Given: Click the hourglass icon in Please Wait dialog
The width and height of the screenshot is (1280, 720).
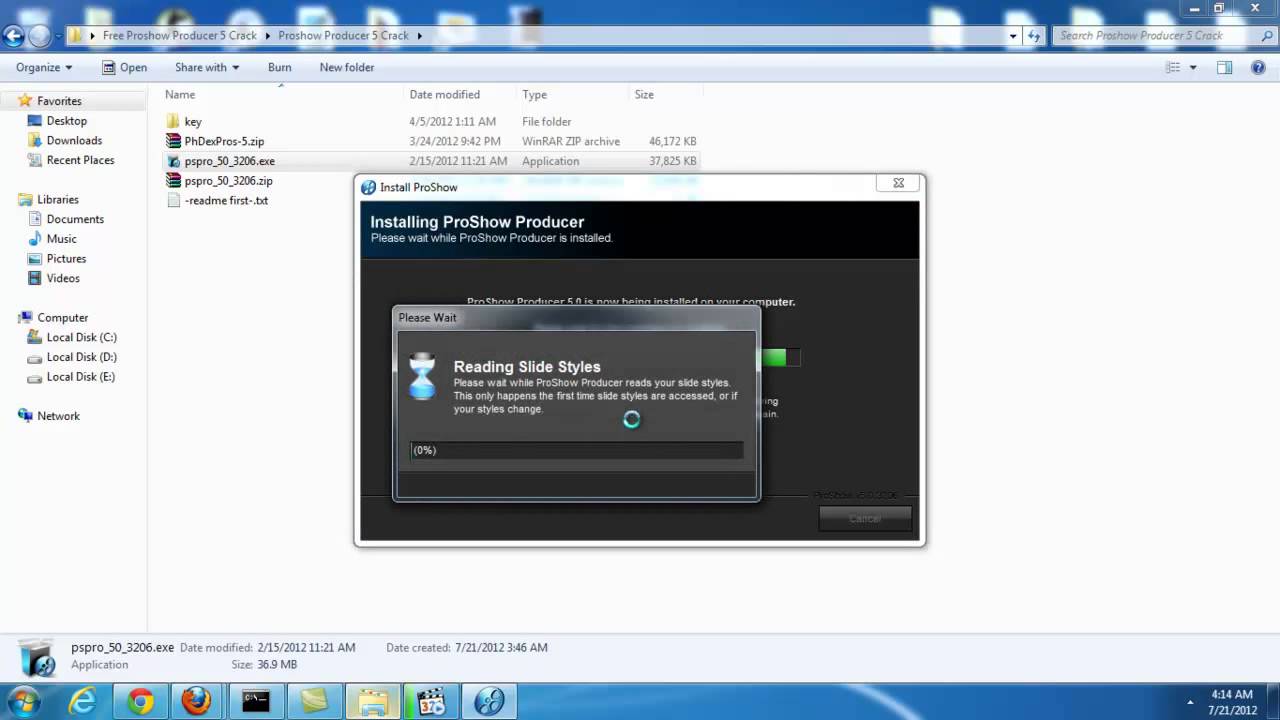Looking at the screenshot, I should [x=423, y=376].
